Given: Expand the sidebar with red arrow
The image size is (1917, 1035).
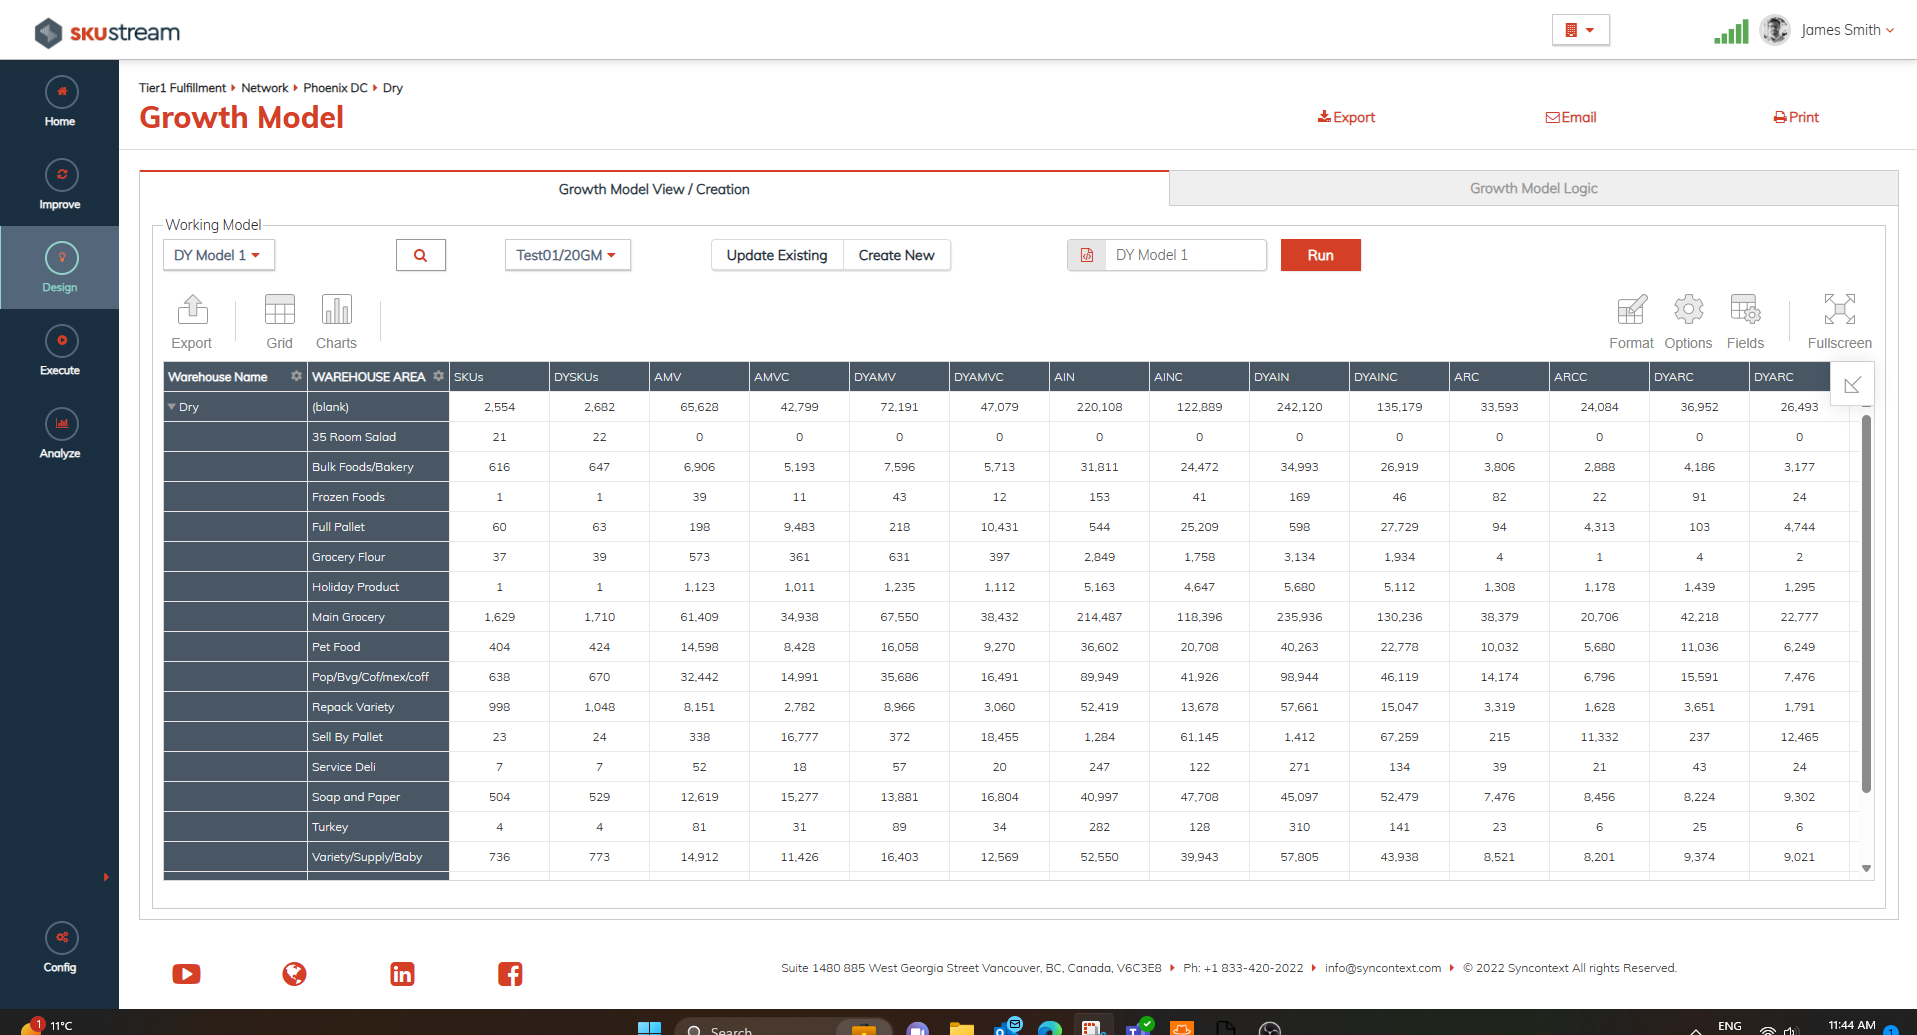Looking at the screenshot, I should coord(106,877).
